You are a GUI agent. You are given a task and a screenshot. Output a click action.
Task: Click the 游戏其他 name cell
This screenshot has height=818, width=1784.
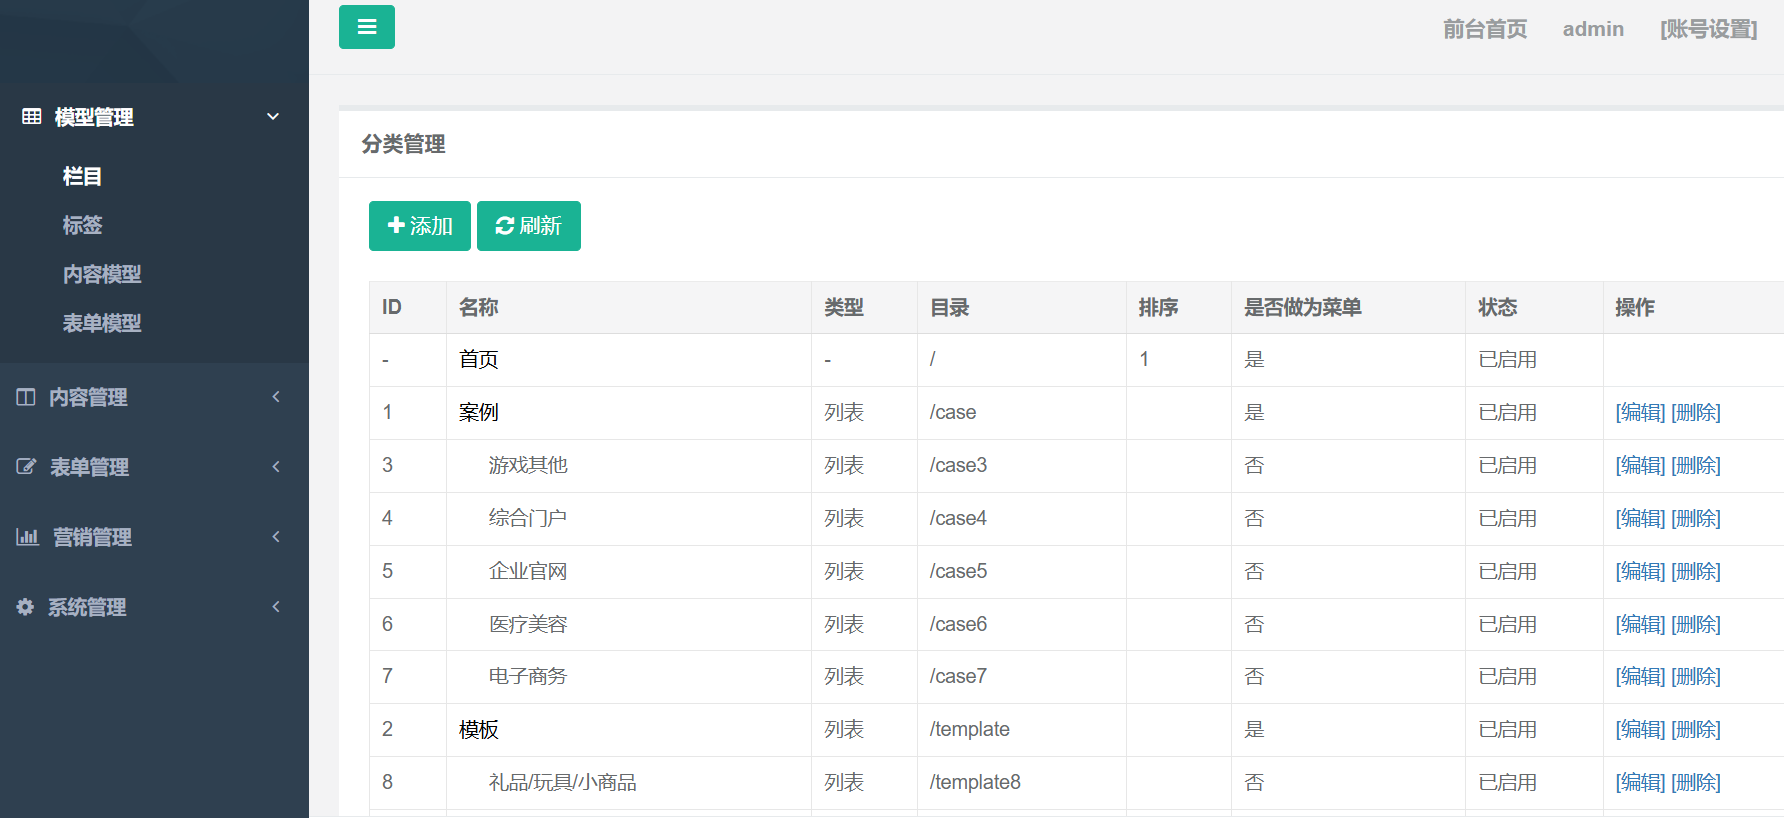(x=629, y=466)
